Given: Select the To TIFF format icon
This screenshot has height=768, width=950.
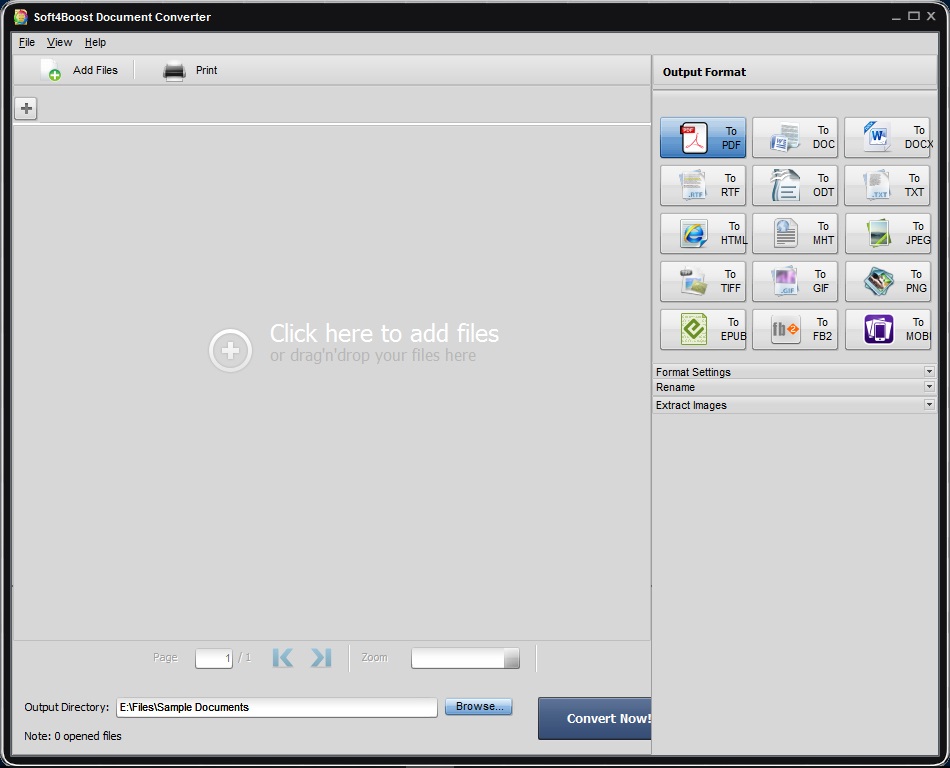Looking at the screenshot, I should [x=703, y=281].
